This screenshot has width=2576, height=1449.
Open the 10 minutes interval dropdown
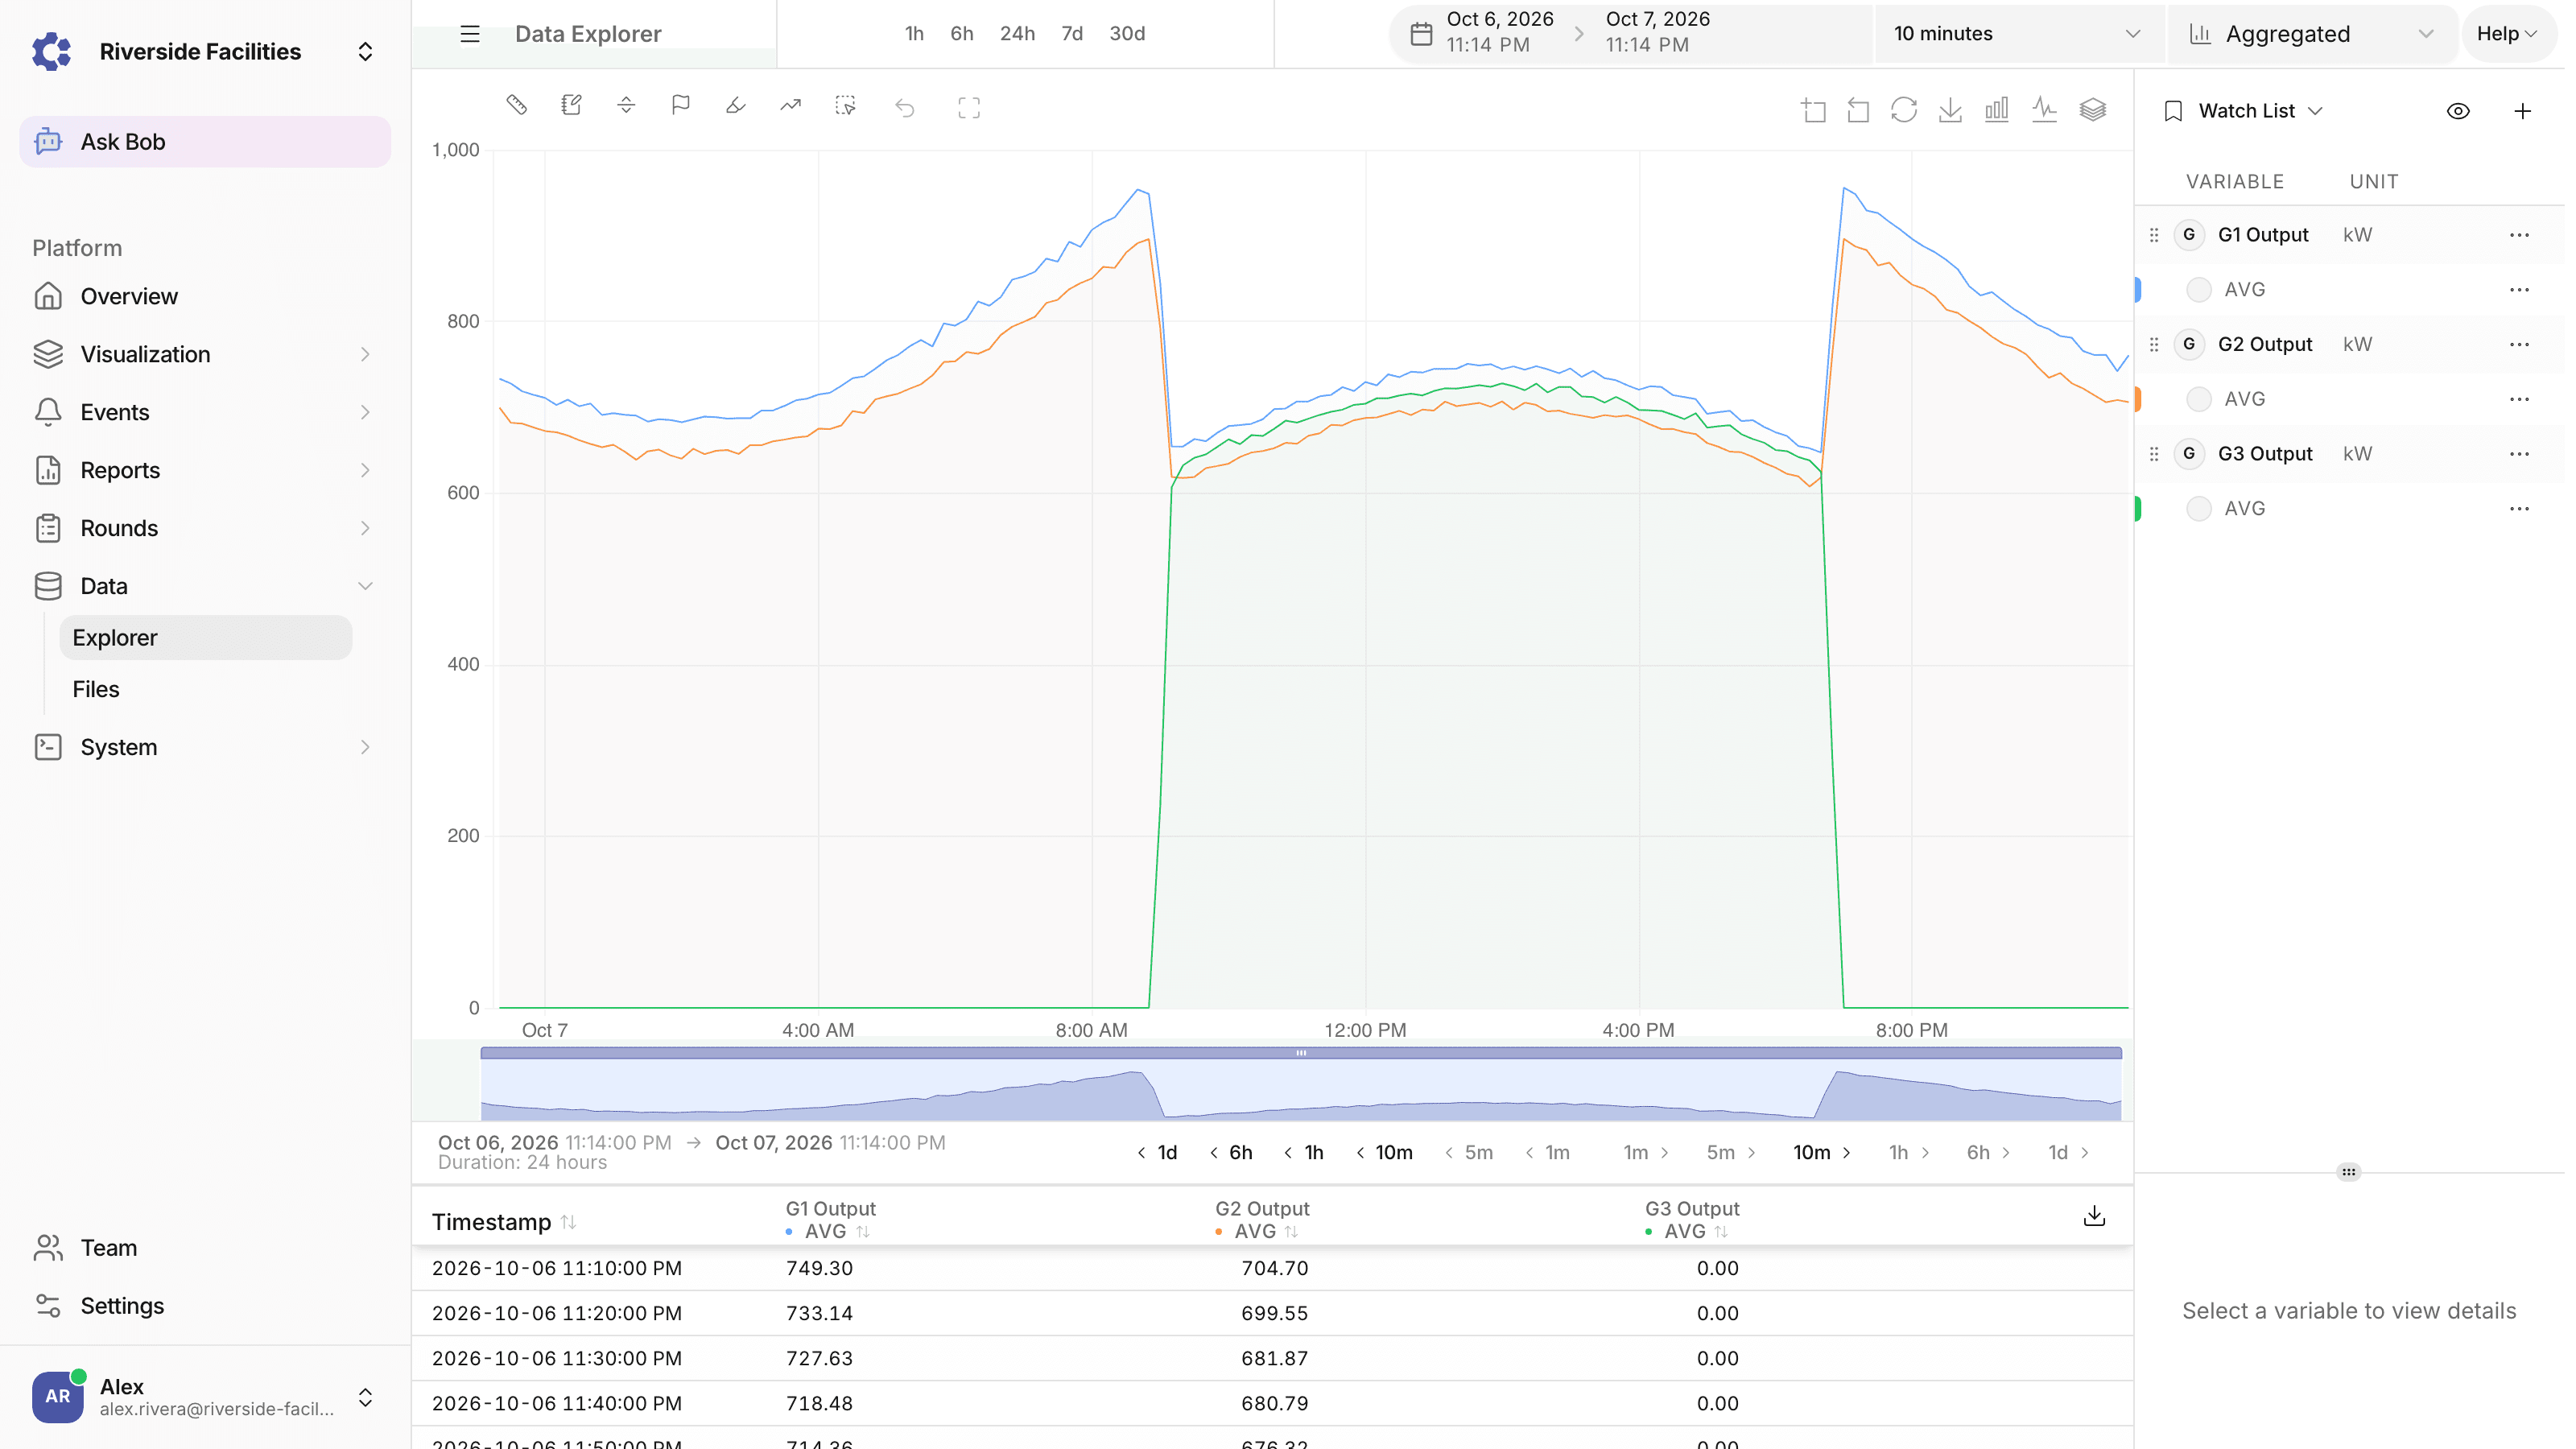click(x=2018, y=34)
